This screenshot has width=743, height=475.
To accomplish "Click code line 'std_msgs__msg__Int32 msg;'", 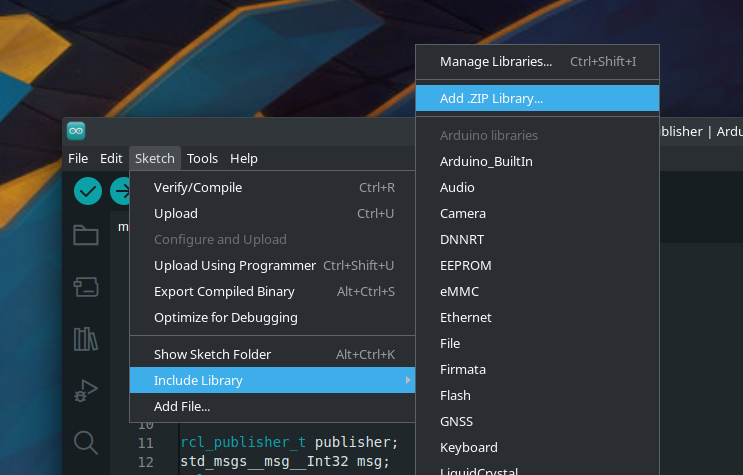I will pyautogui.click(x=285, y=461).
